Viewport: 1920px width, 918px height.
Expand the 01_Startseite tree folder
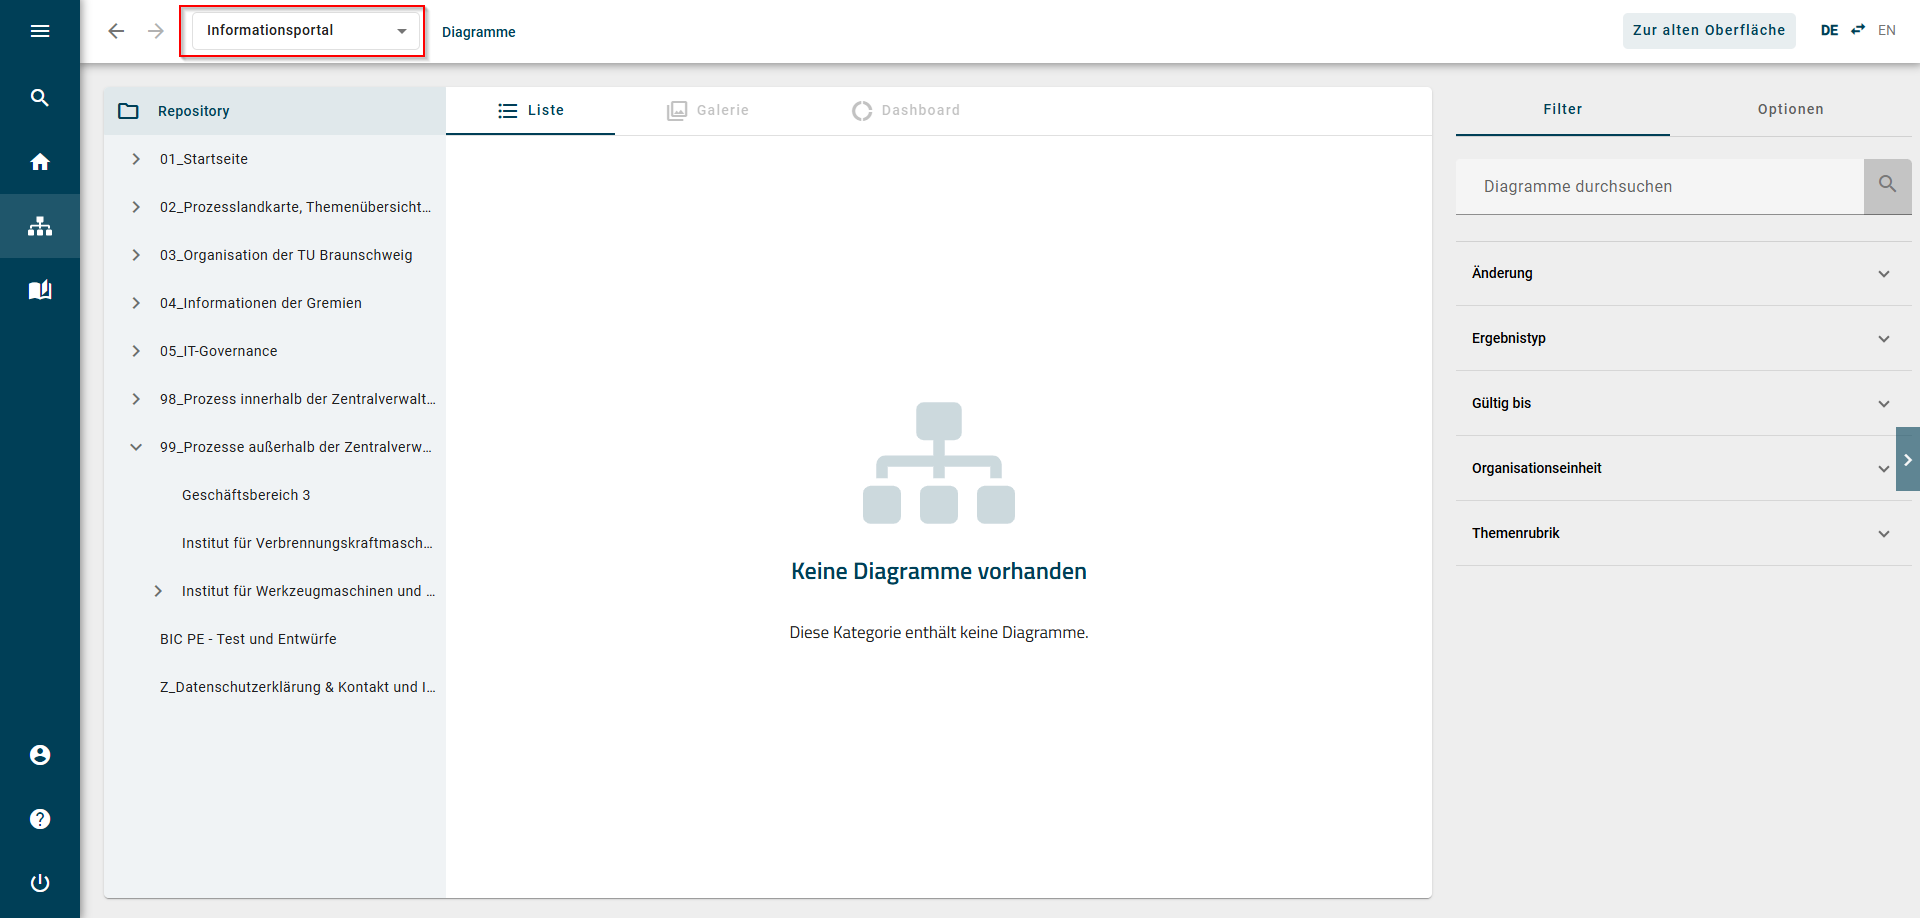tap(136, 159)
